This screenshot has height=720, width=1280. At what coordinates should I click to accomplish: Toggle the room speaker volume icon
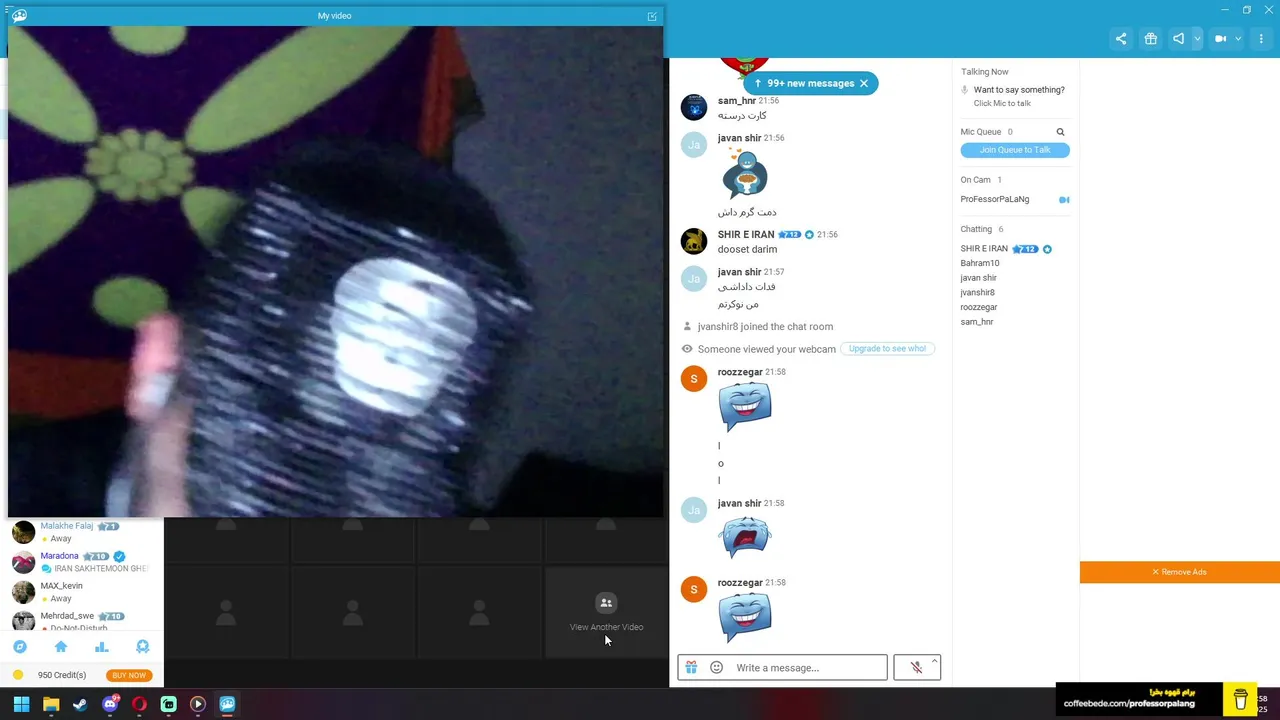pos(1179,39)
